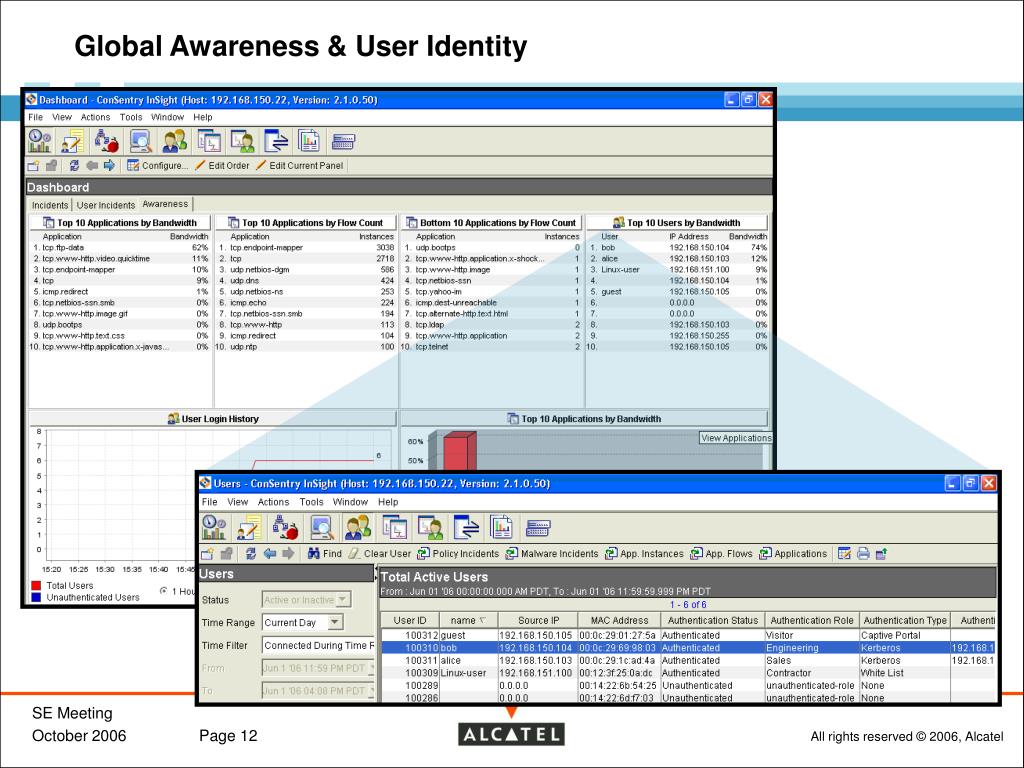Click the flows arrows icon in Dashboard toolbar
The image size is (1024, 768).
(x=276, y=140)
